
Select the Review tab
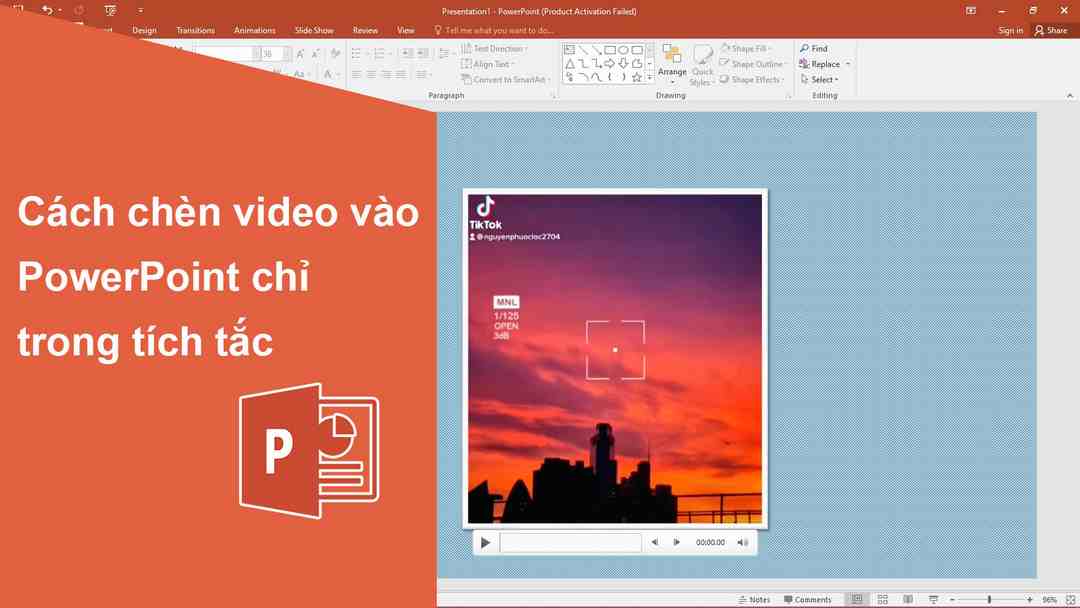[x=365, y=30]
